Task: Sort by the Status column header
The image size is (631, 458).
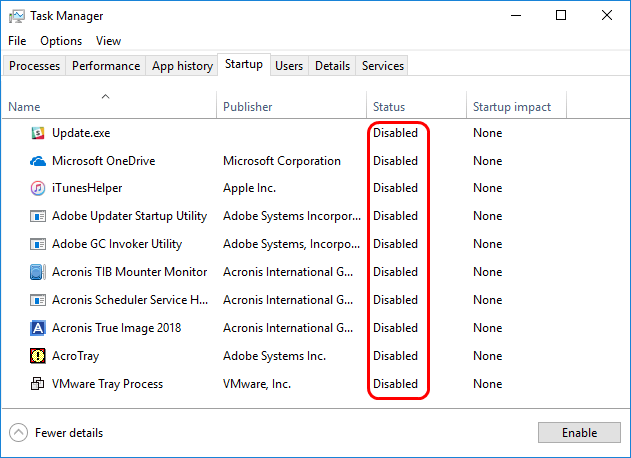Action: point(417,105)
